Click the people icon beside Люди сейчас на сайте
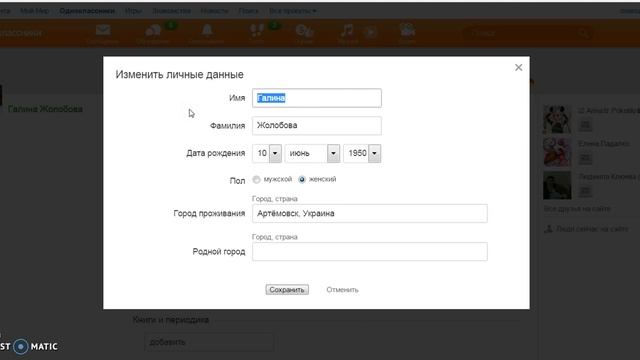The width and height of the screenshot is (640, 360). 548,229
